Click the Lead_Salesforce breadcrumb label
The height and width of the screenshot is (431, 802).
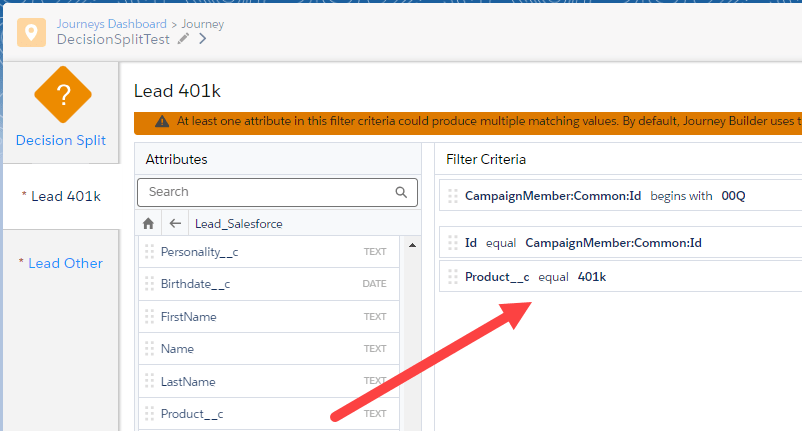(238, 224)
